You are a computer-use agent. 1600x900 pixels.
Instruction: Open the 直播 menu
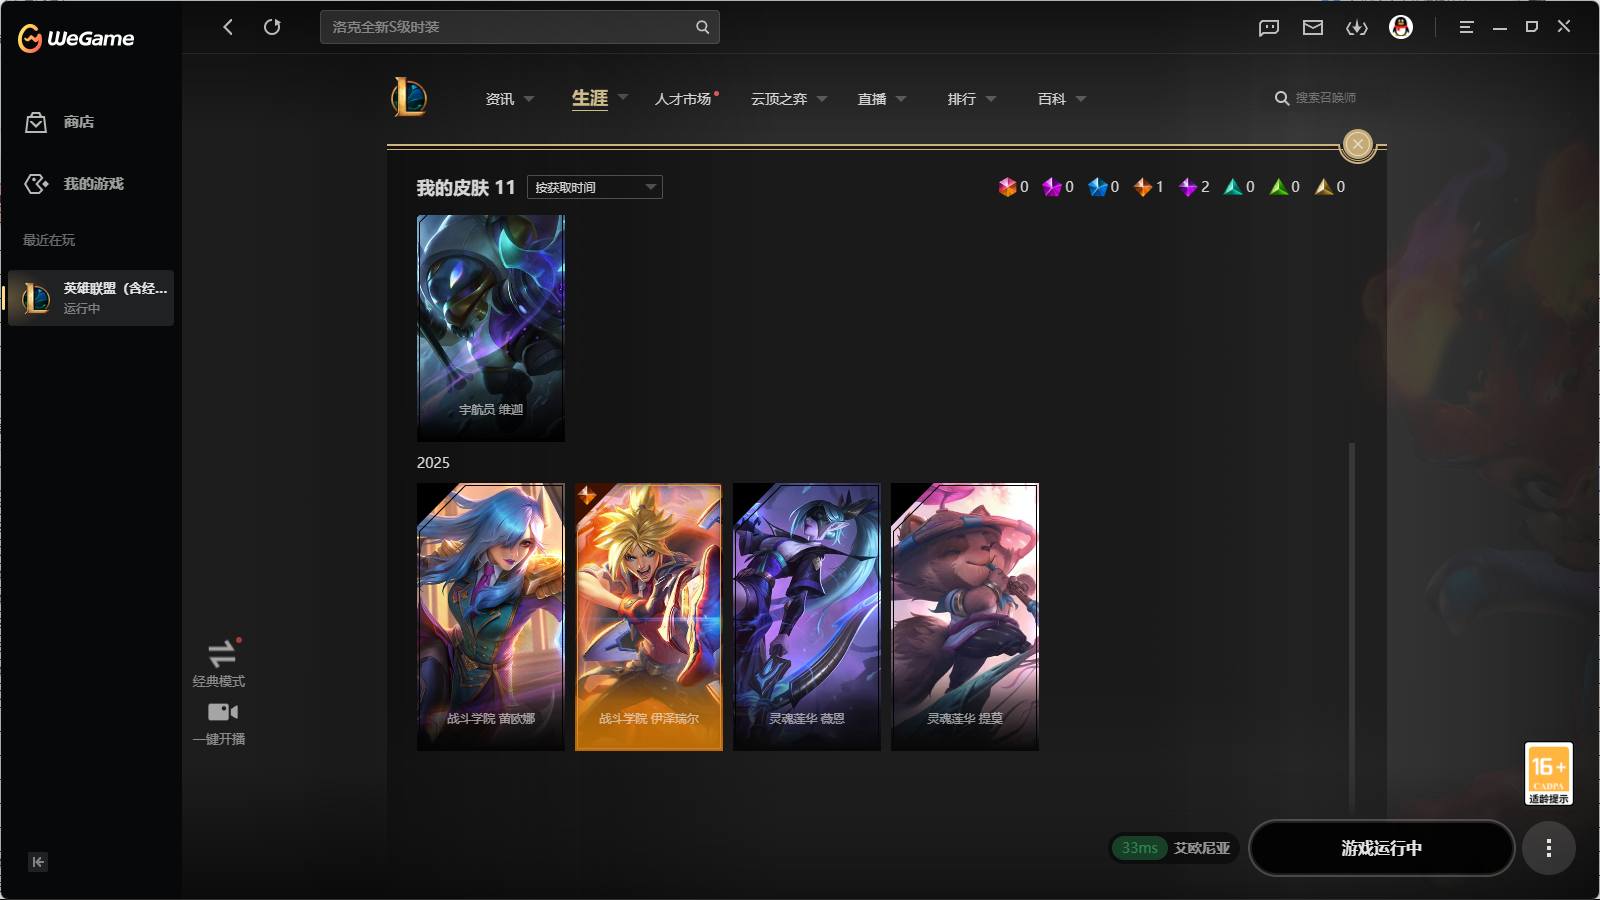point(872,99)
